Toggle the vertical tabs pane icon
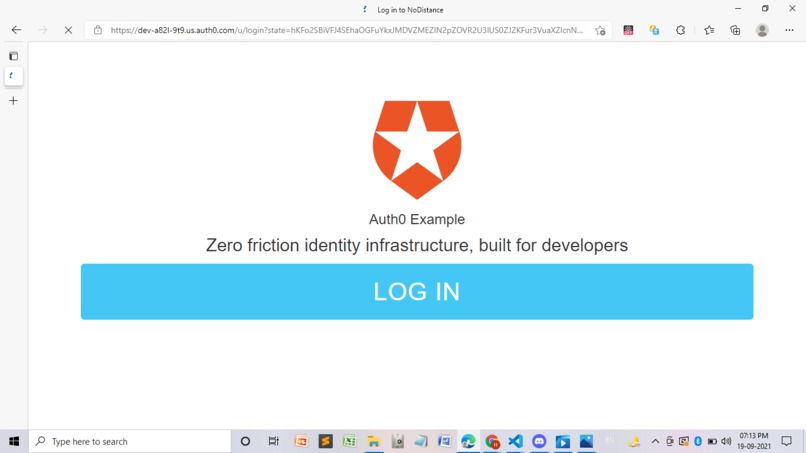 (13, 56)
